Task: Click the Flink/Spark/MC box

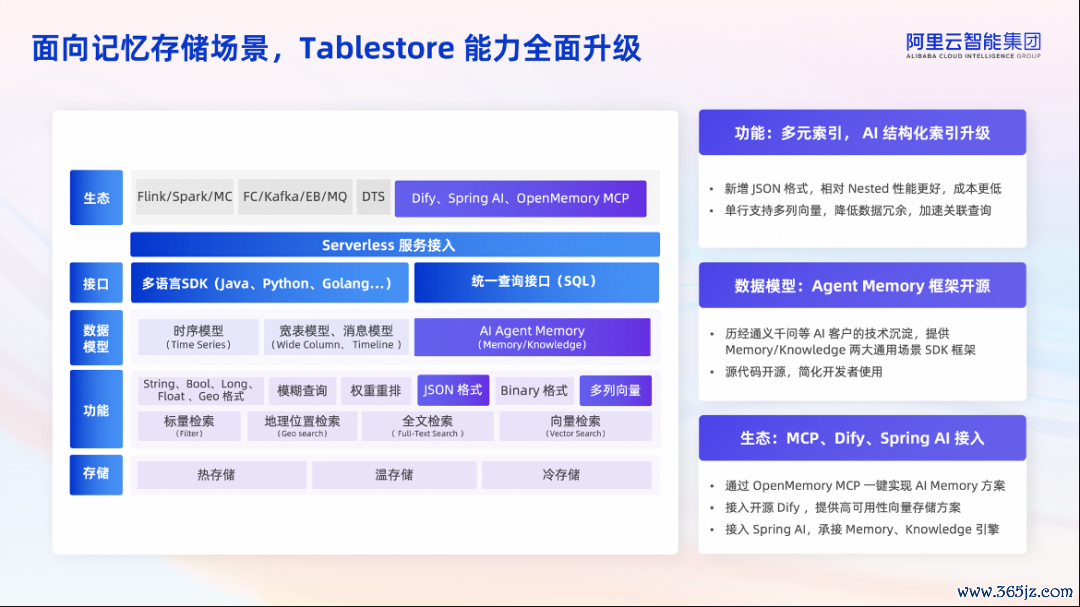Action: pos(185,197)
